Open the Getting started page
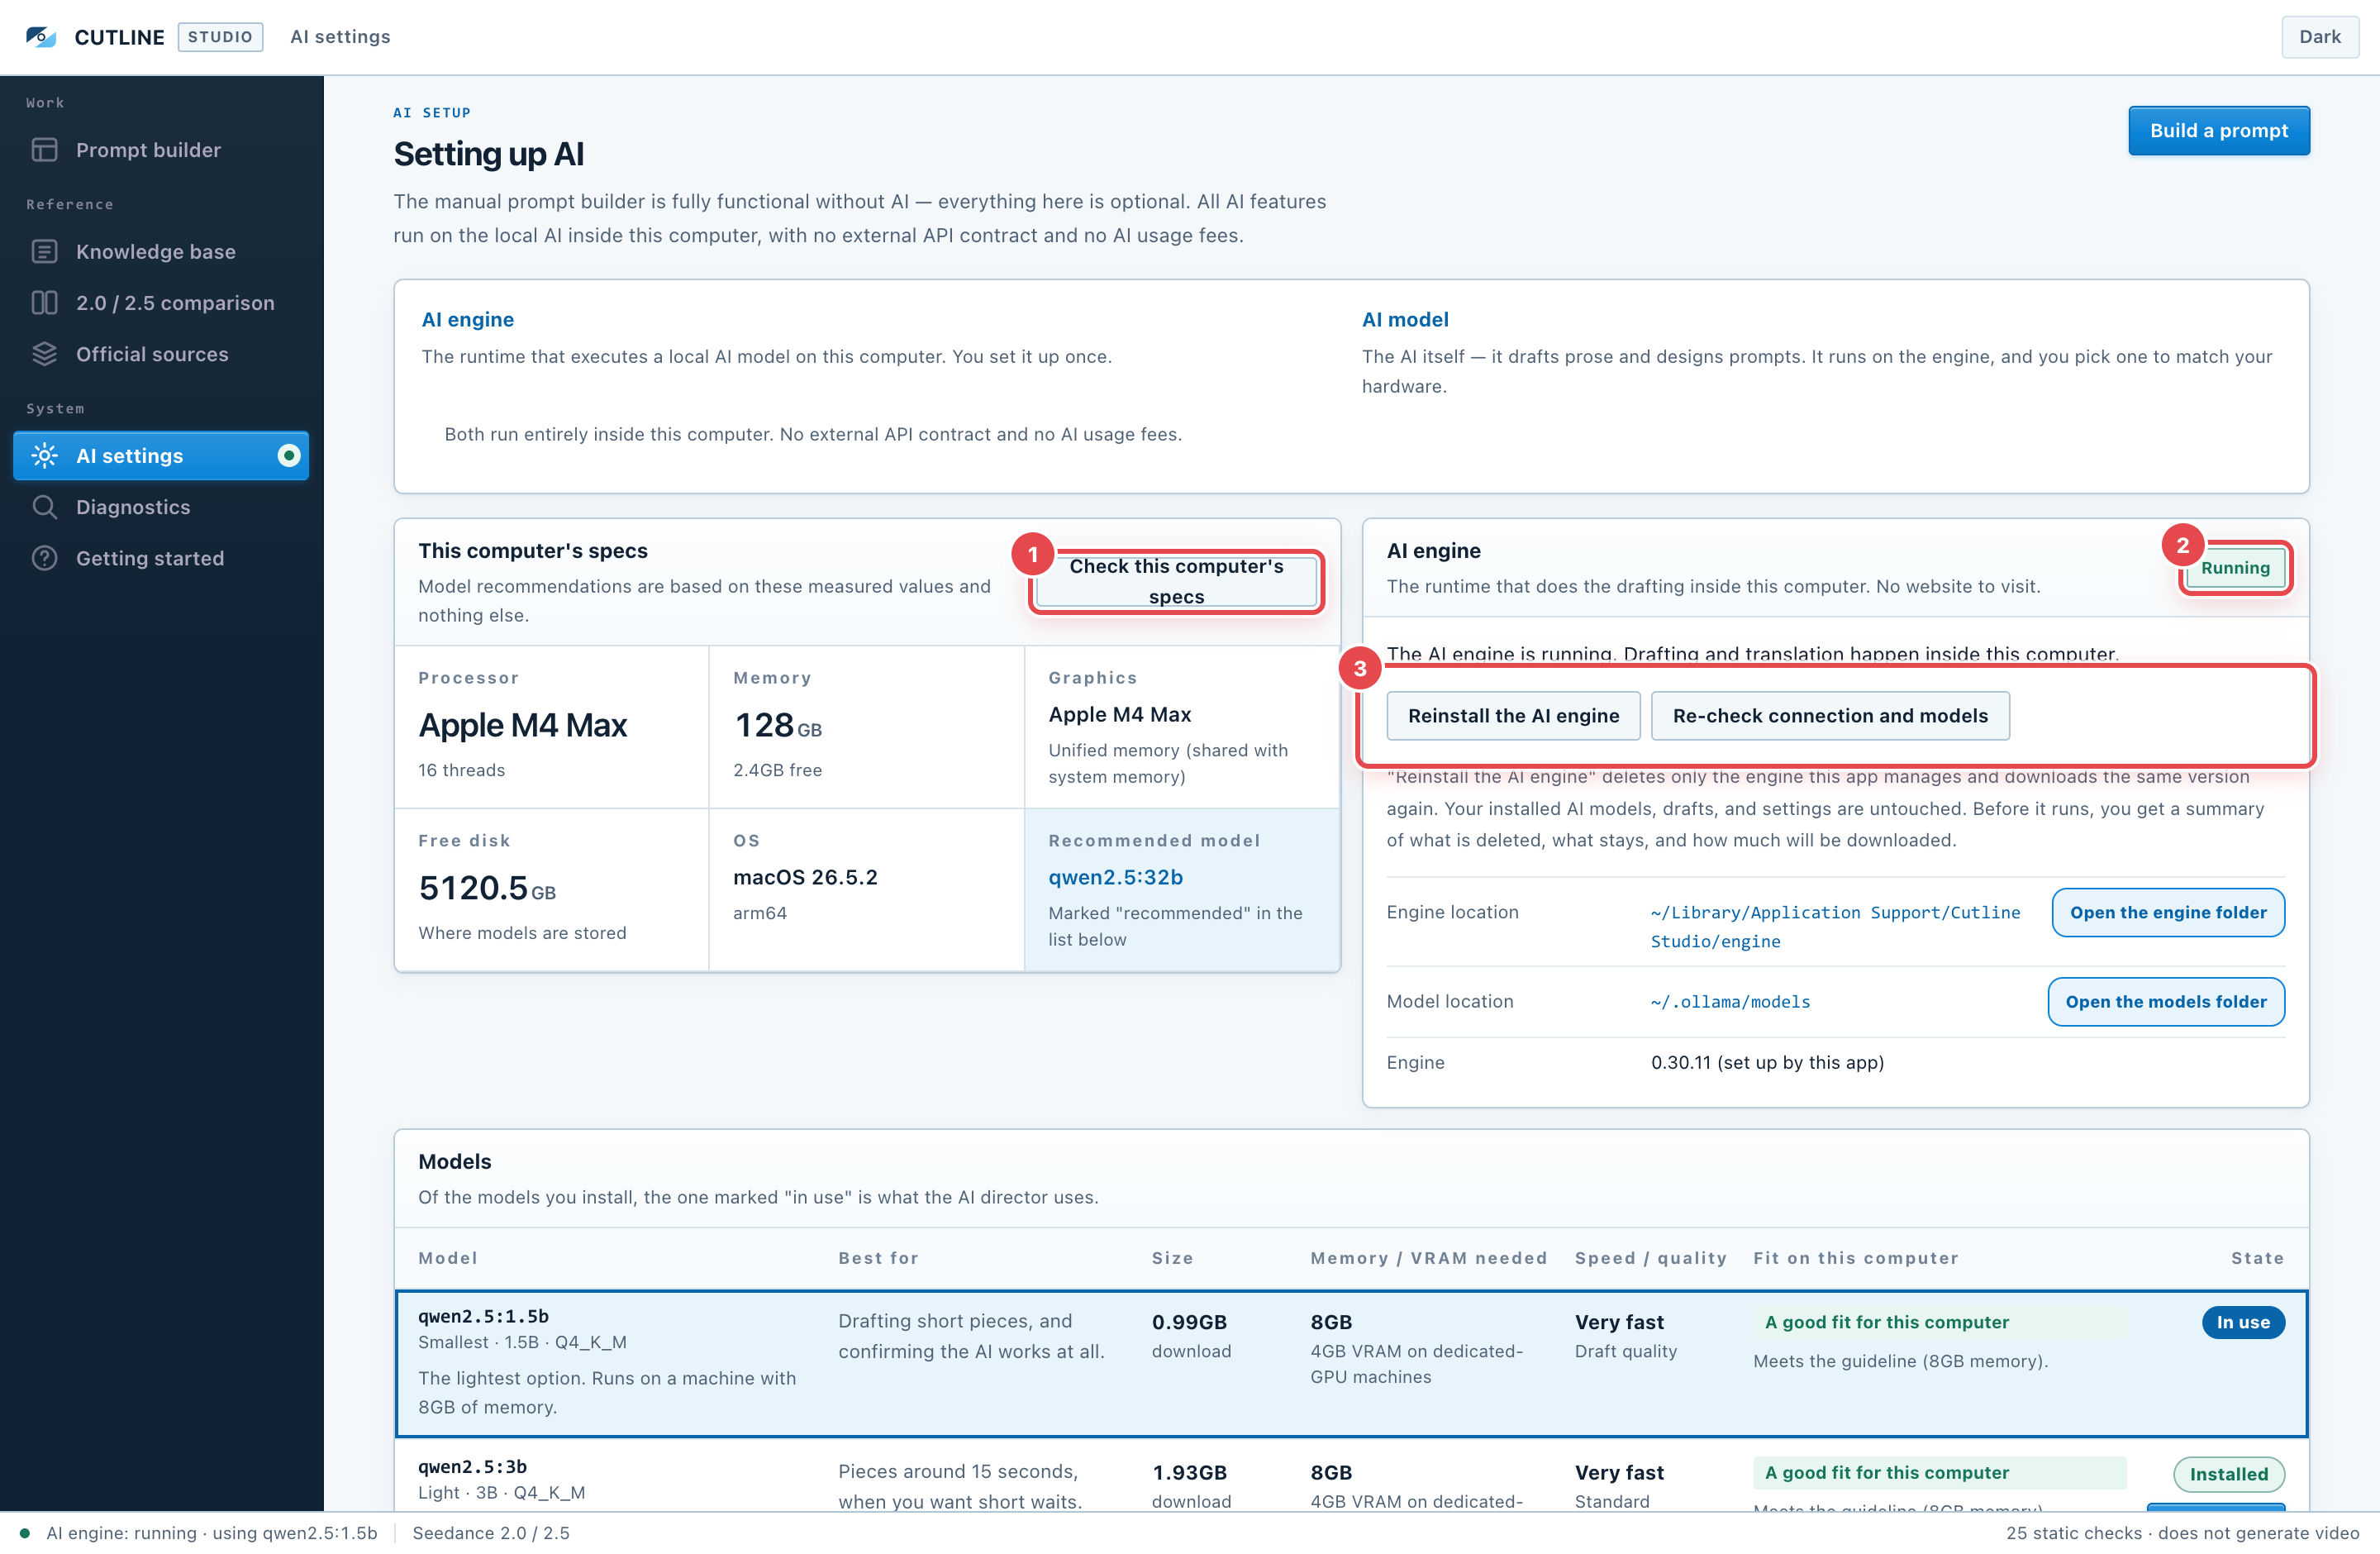The image size is (2380, 1554). tap(161, 558)
